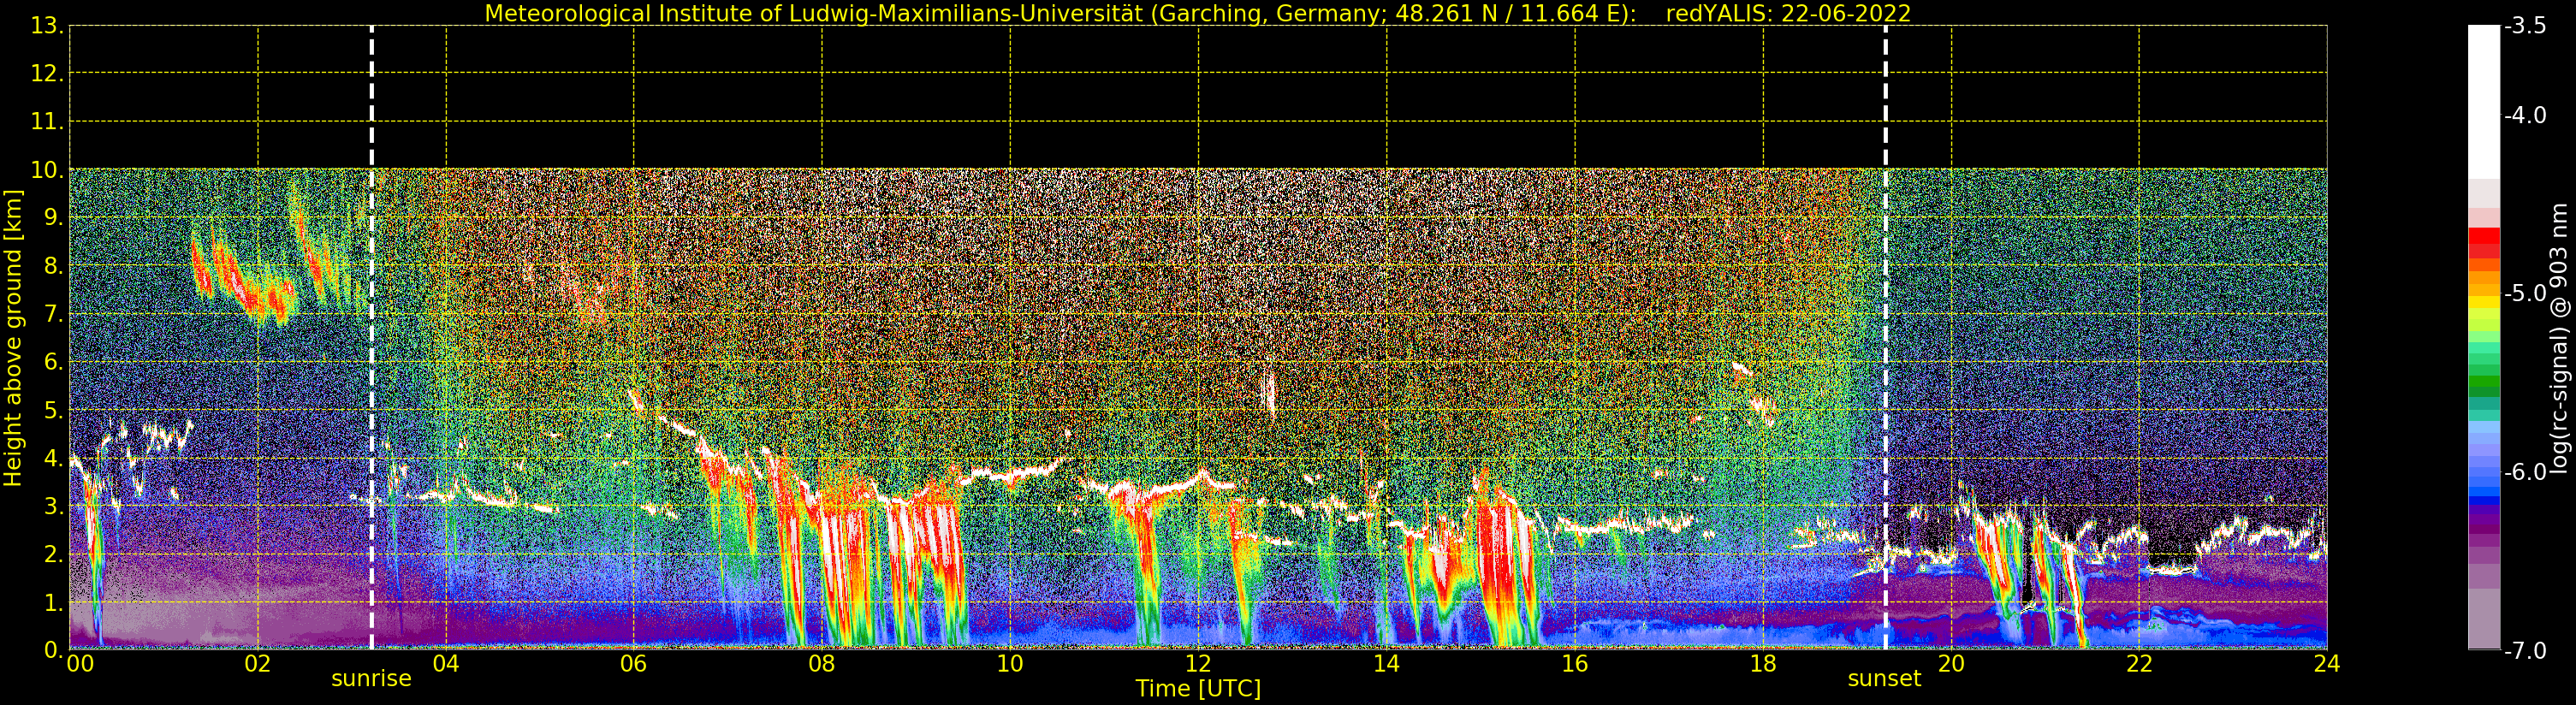Click the time axis tick label 20
Viewport: 2576px width, 705px height.
[x=1951, y=663]
